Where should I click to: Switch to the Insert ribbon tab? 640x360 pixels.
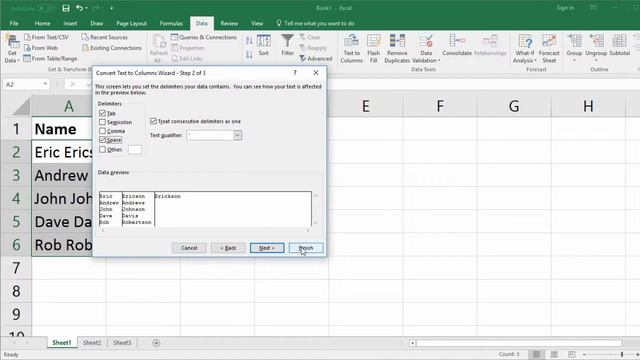70,23
